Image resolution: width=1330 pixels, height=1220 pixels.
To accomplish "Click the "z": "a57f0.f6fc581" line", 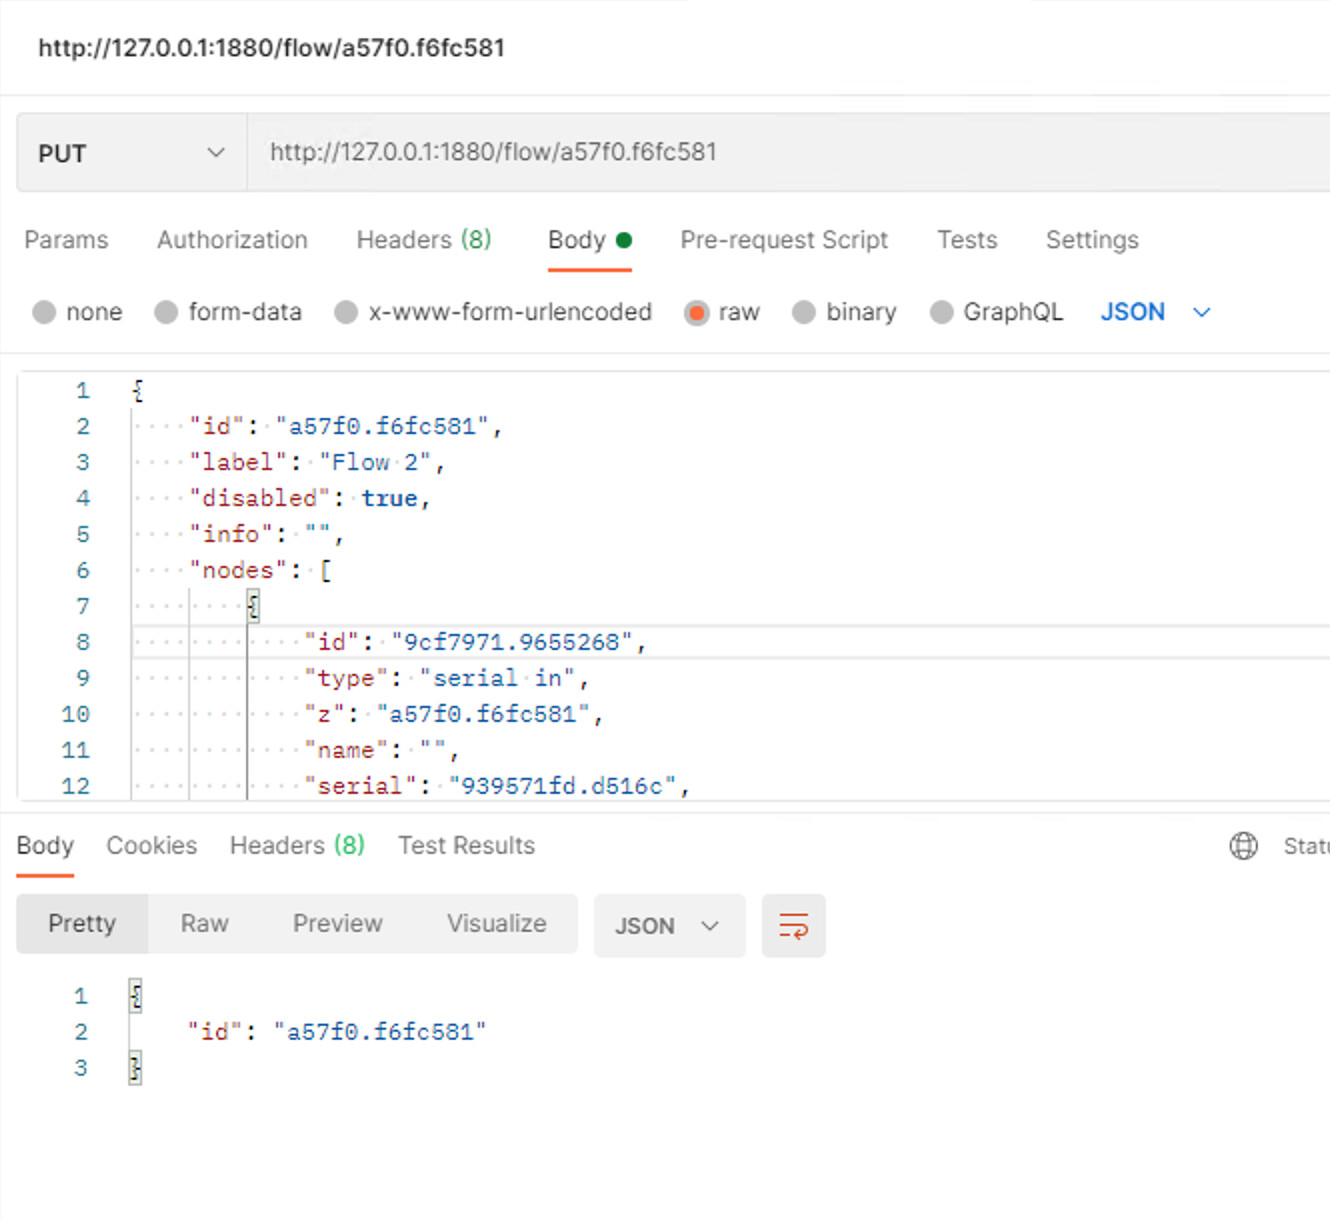I will point(453,714).
